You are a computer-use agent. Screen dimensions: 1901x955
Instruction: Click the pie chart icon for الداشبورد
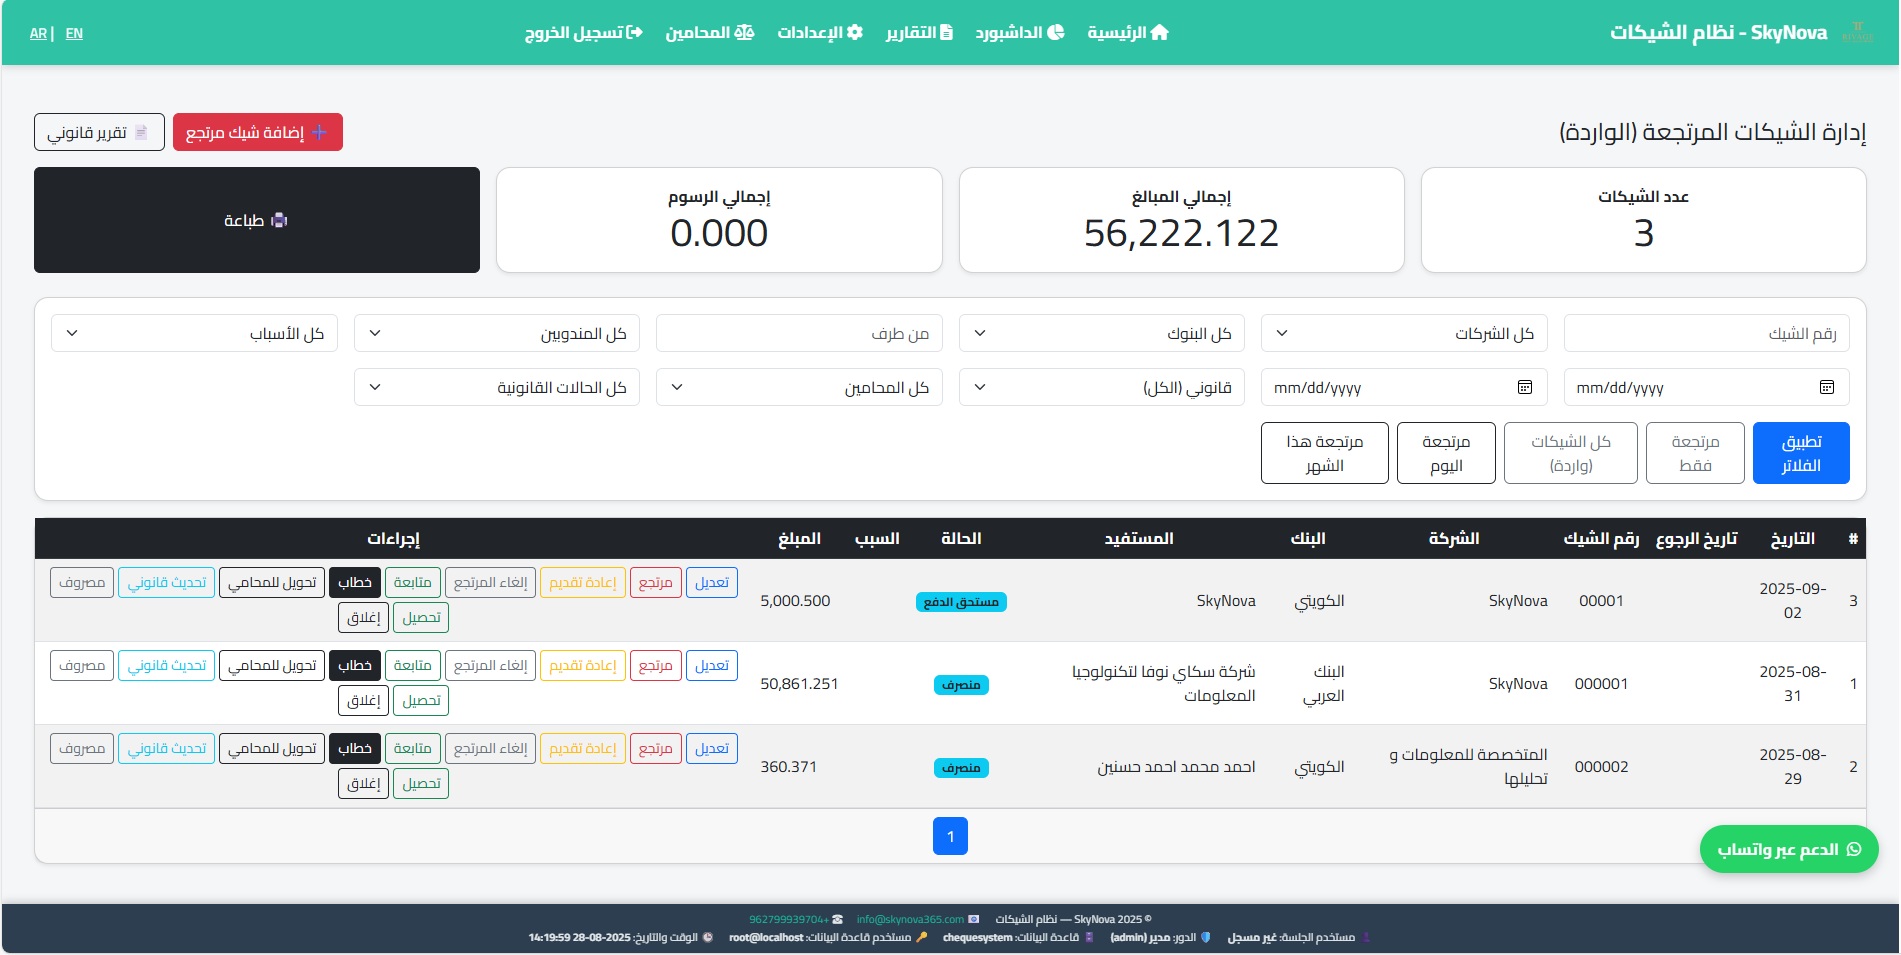1056,33
